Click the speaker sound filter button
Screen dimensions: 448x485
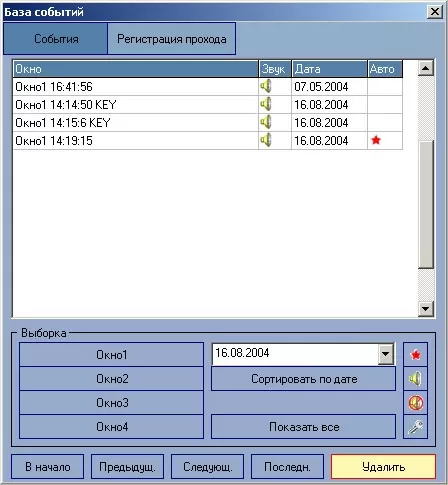[x=415, y=379]
